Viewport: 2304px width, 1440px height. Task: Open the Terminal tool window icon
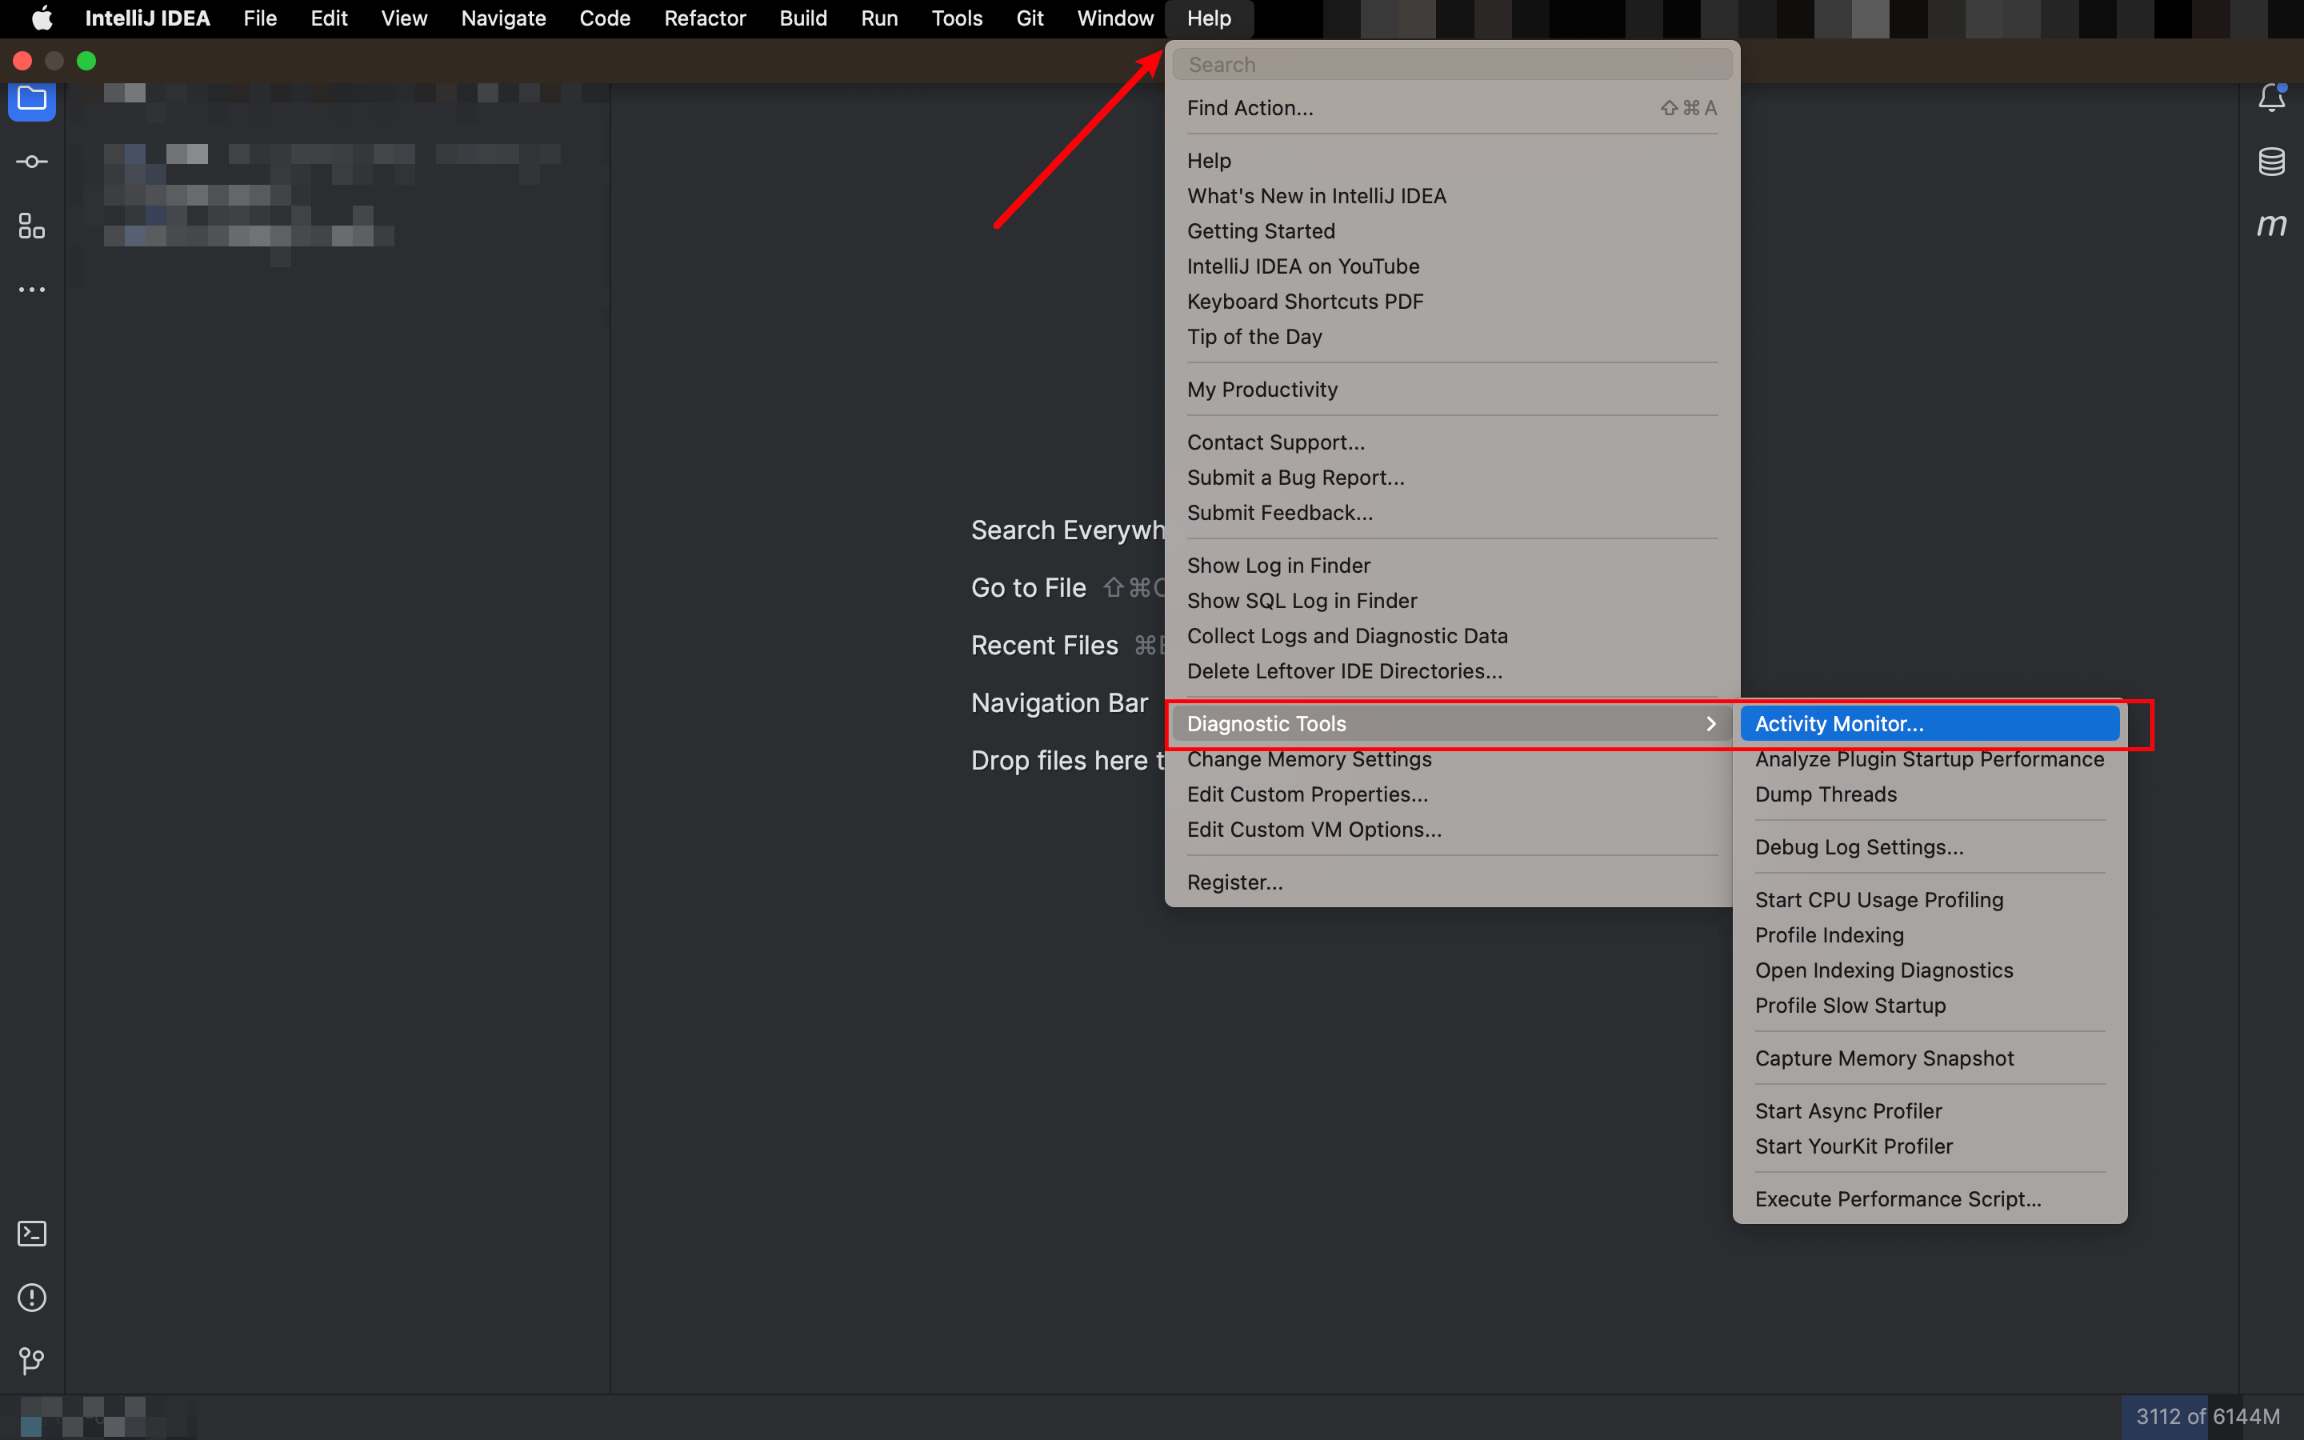click(32, 1234)
